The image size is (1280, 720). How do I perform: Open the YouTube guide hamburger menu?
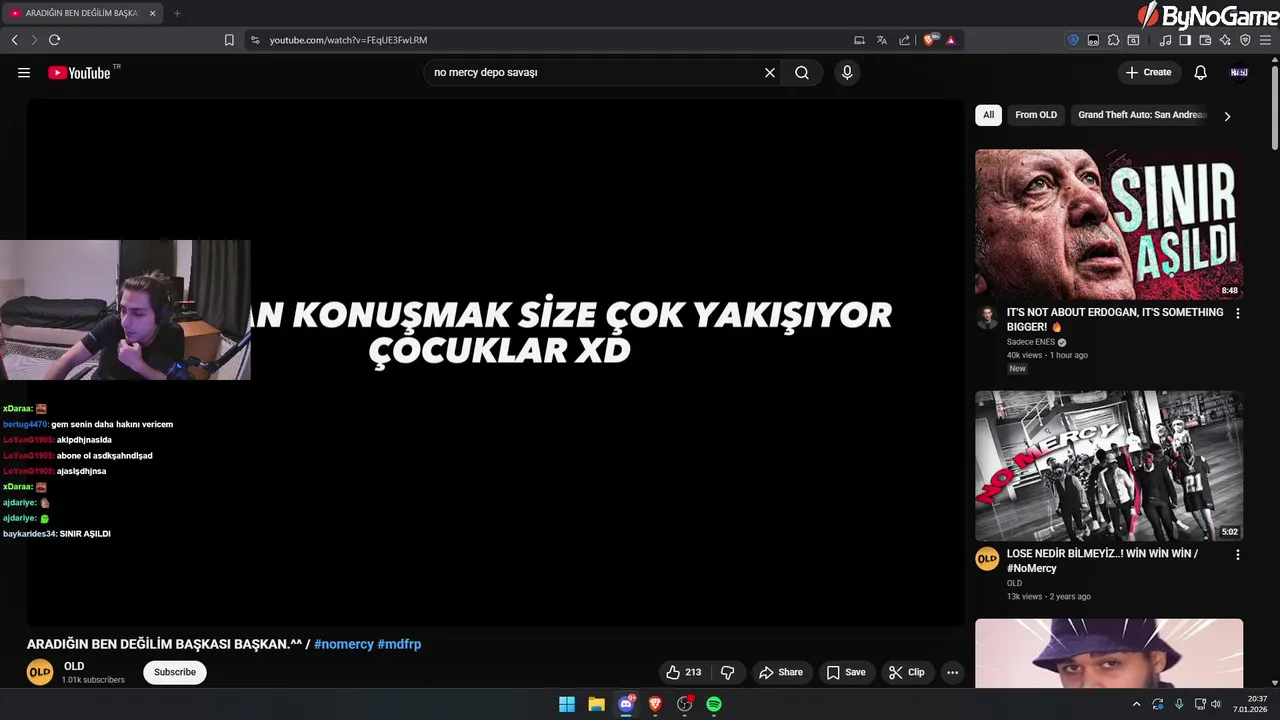pos(24,72)
